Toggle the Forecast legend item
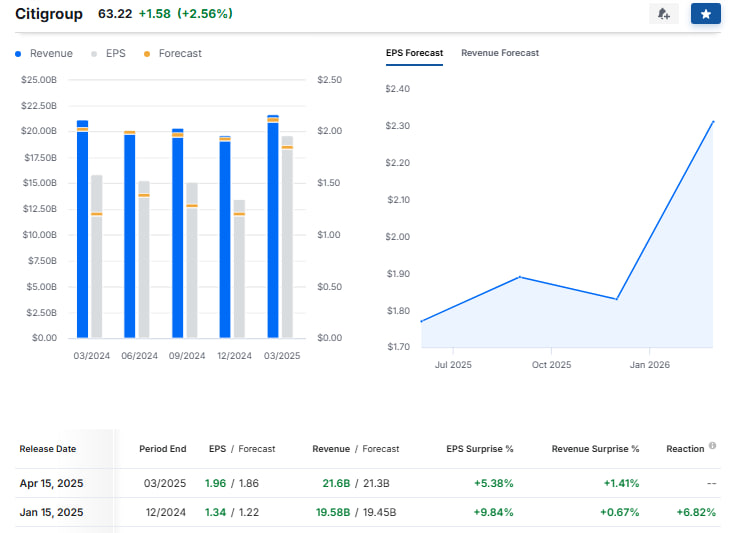Viewport: 747px width, 533px height. (x=173, y=53)
